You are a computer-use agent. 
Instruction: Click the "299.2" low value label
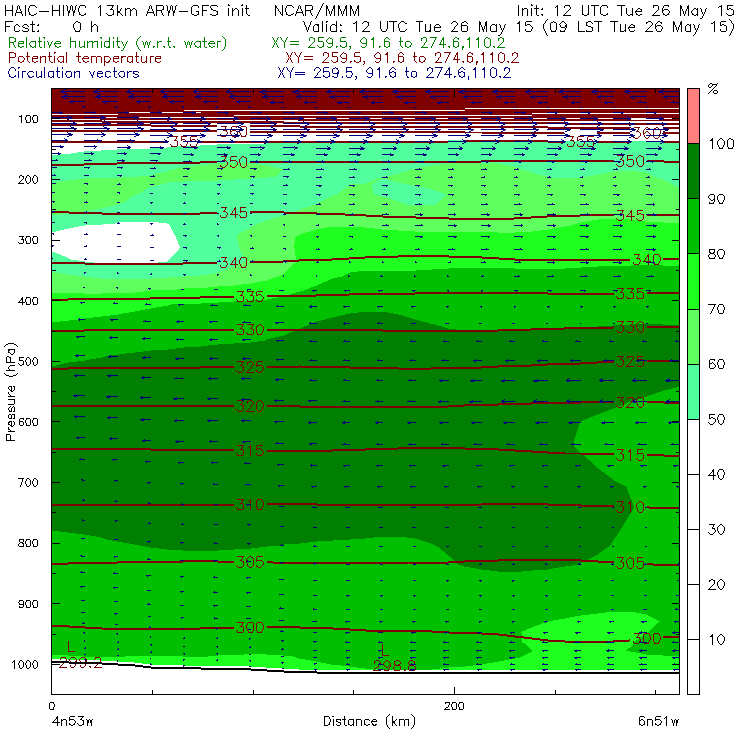(x=80, y=663)
